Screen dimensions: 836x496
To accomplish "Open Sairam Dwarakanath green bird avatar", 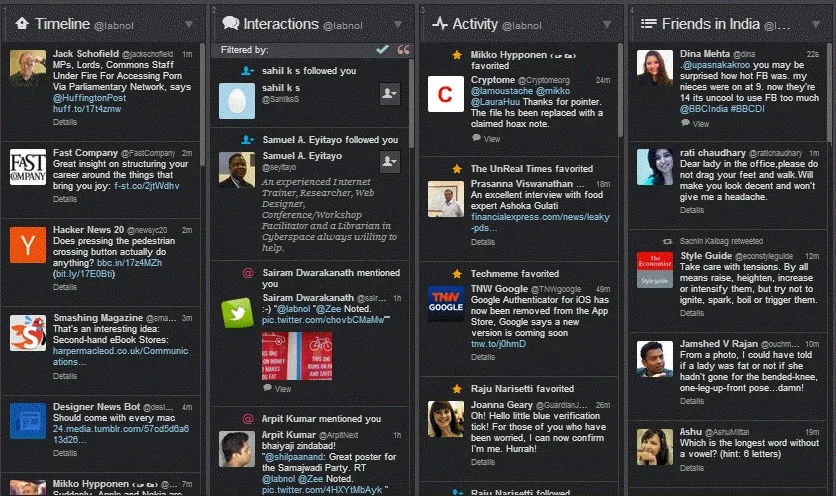I will [237, 312].
